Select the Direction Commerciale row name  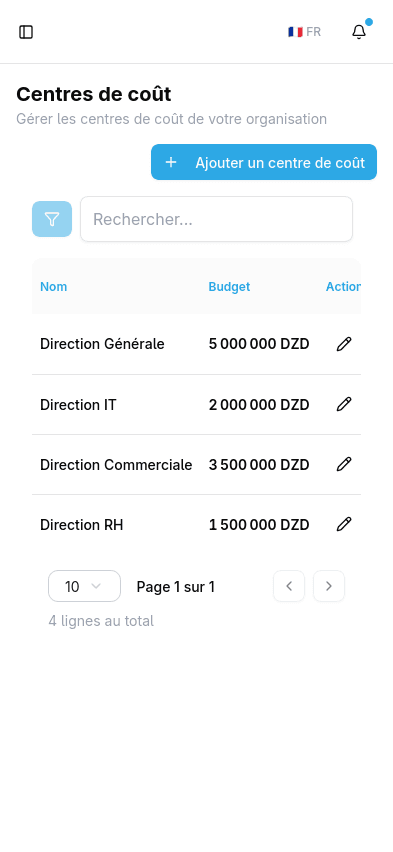(x=116, y=465)
